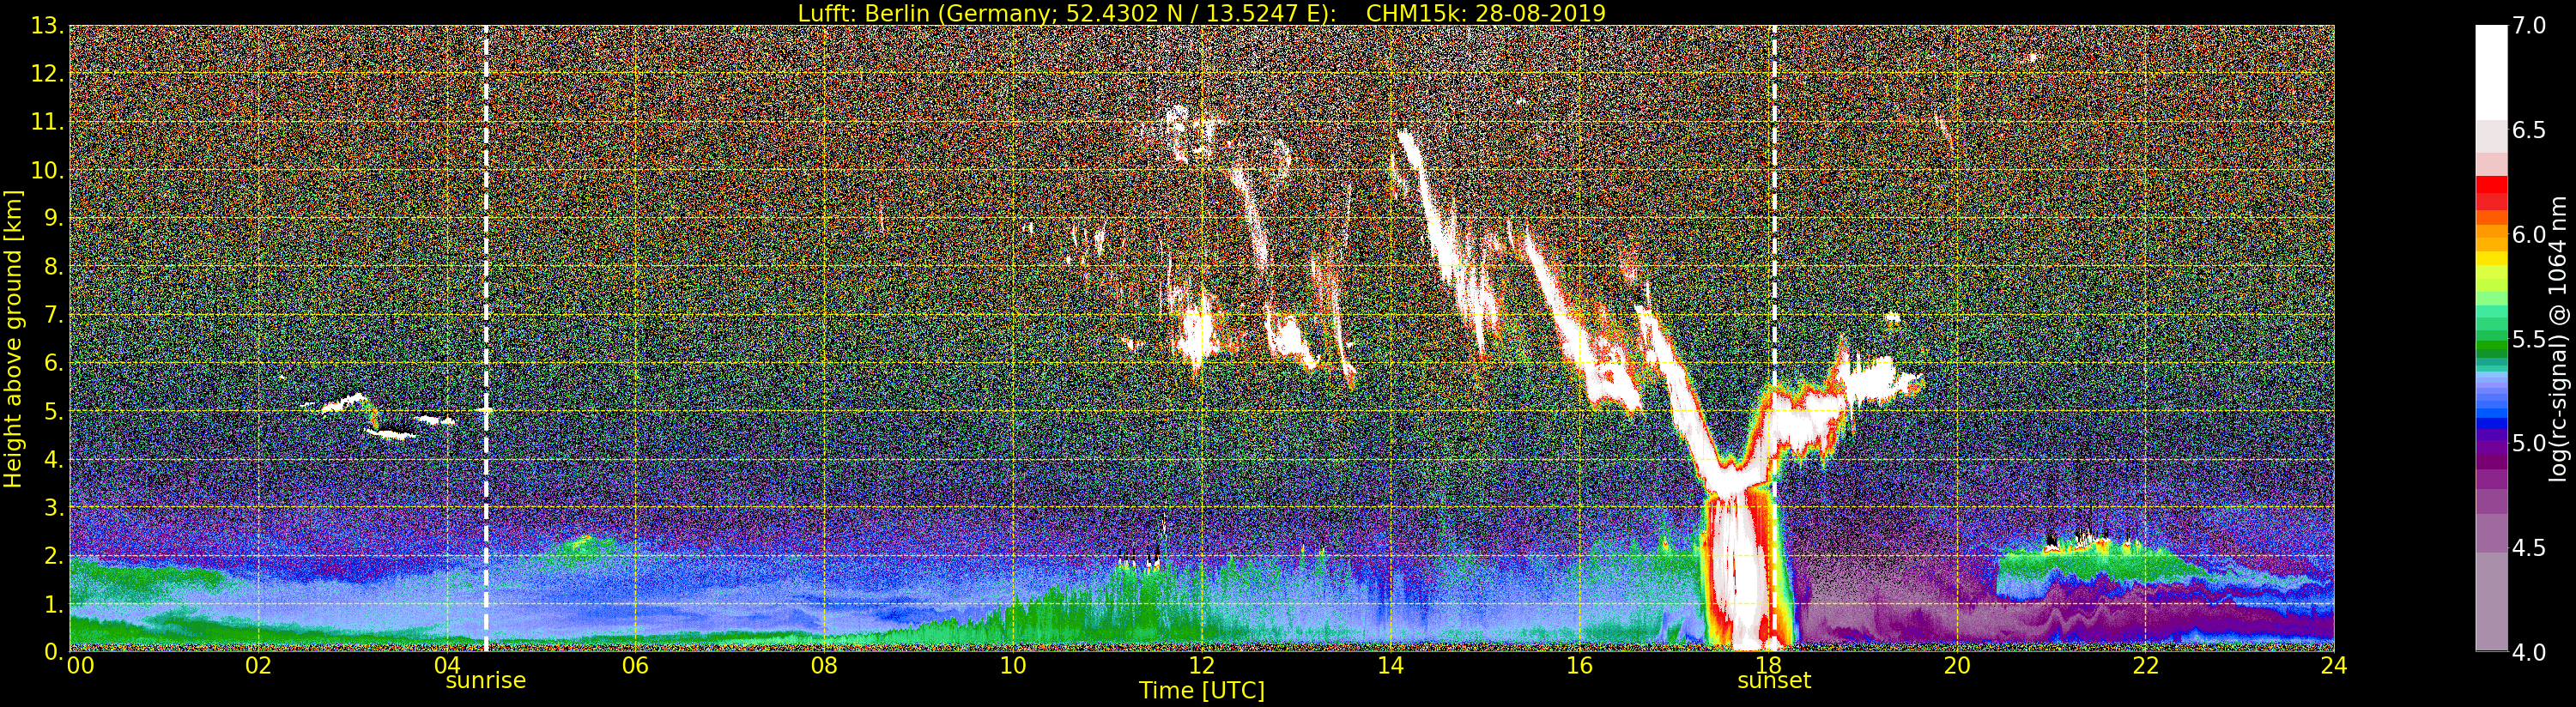2576x707 pixels.
Task: Click the colorbar value '4.5'
Action: click(2529, 548)
